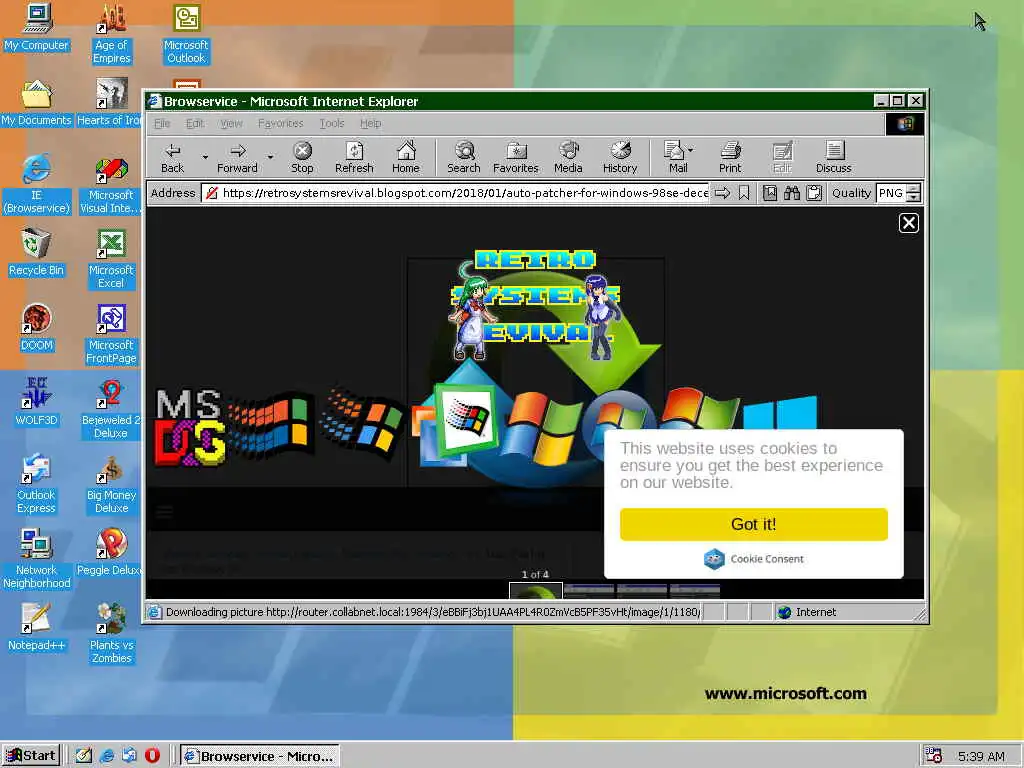1024x768 pixels.
Task: Refresh the current page
Action: 354,157
